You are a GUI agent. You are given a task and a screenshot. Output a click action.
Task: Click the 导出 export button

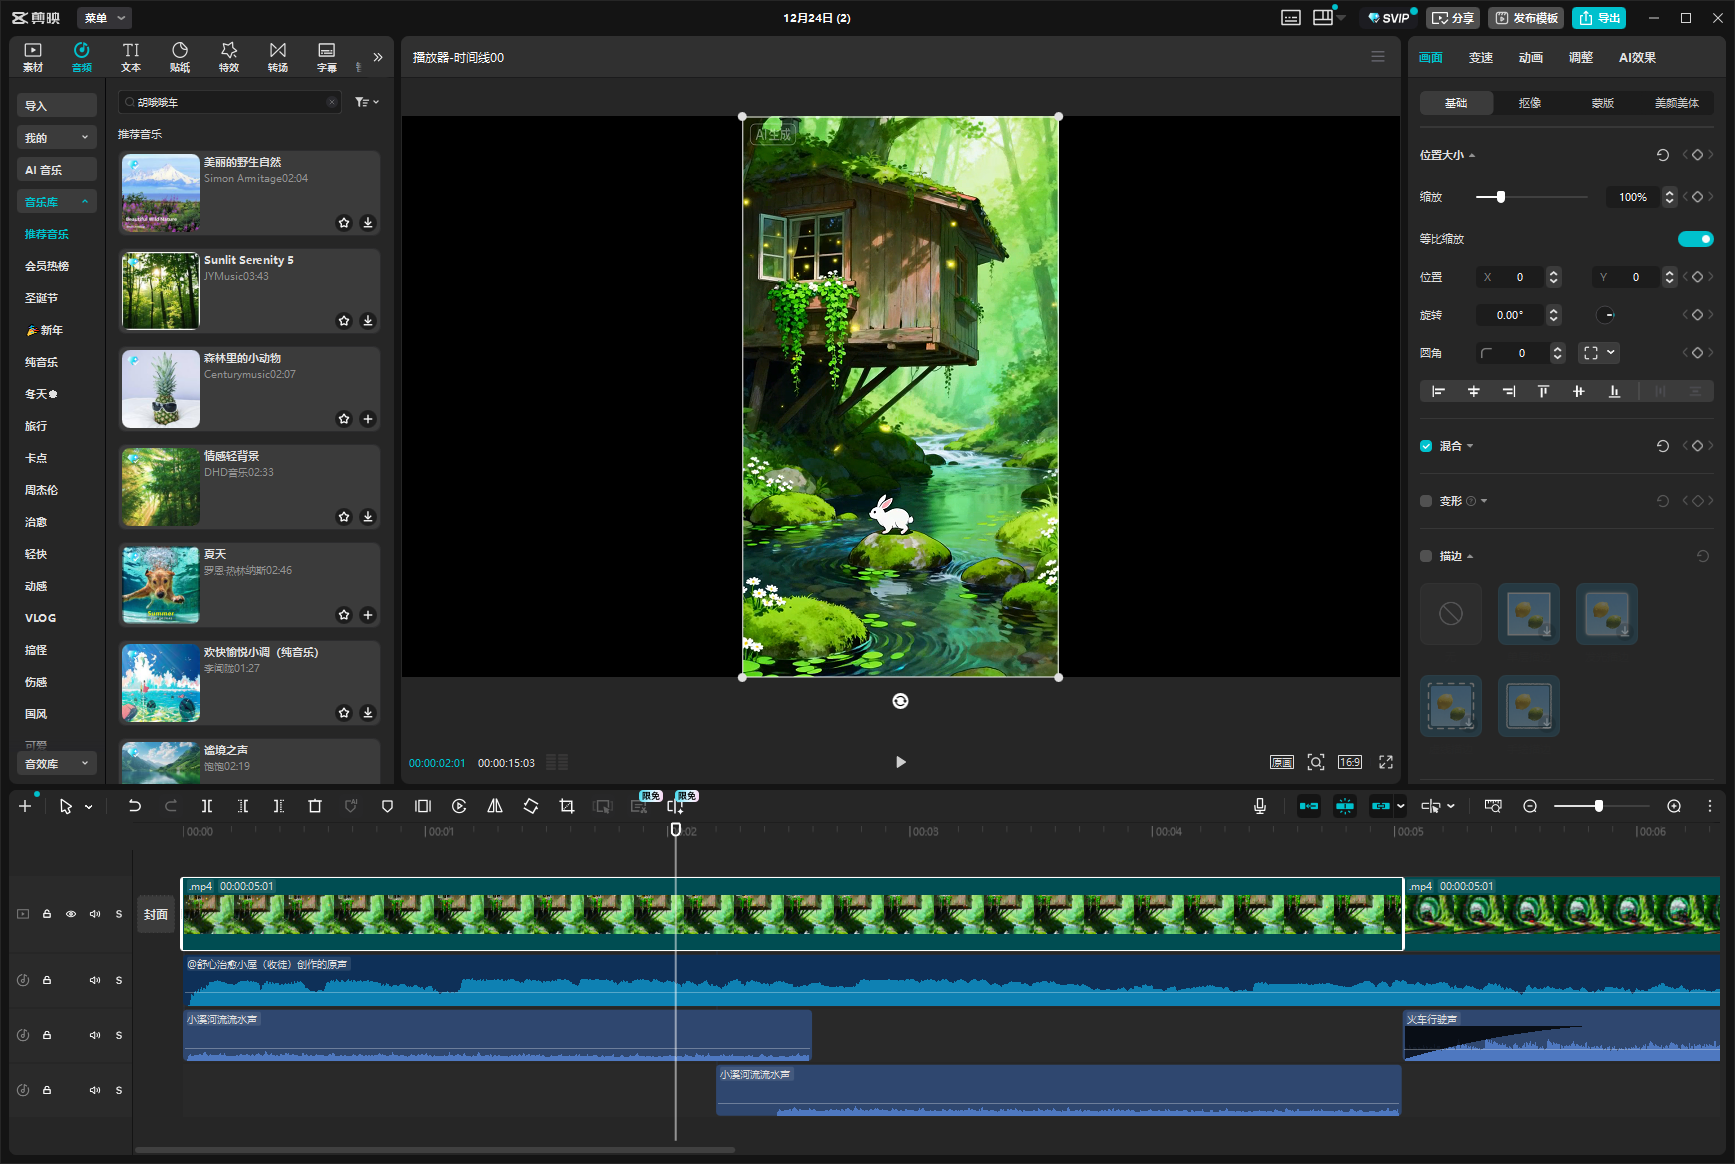point(1599,18)
